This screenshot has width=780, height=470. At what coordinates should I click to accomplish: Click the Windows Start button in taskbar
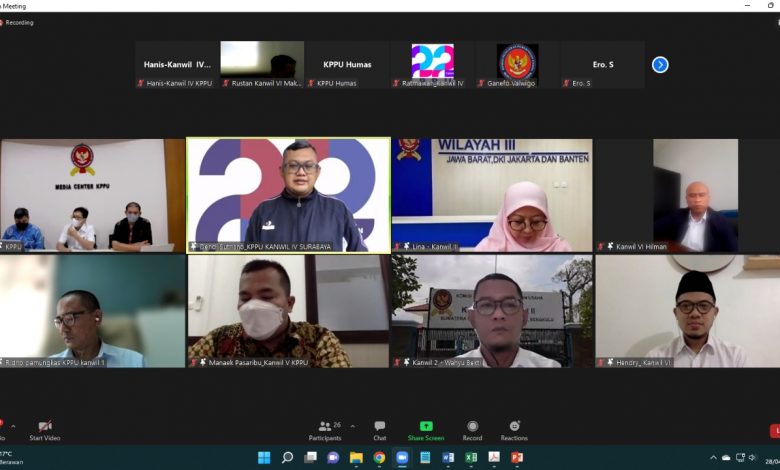pyautogui.click(x=264, y=458)
